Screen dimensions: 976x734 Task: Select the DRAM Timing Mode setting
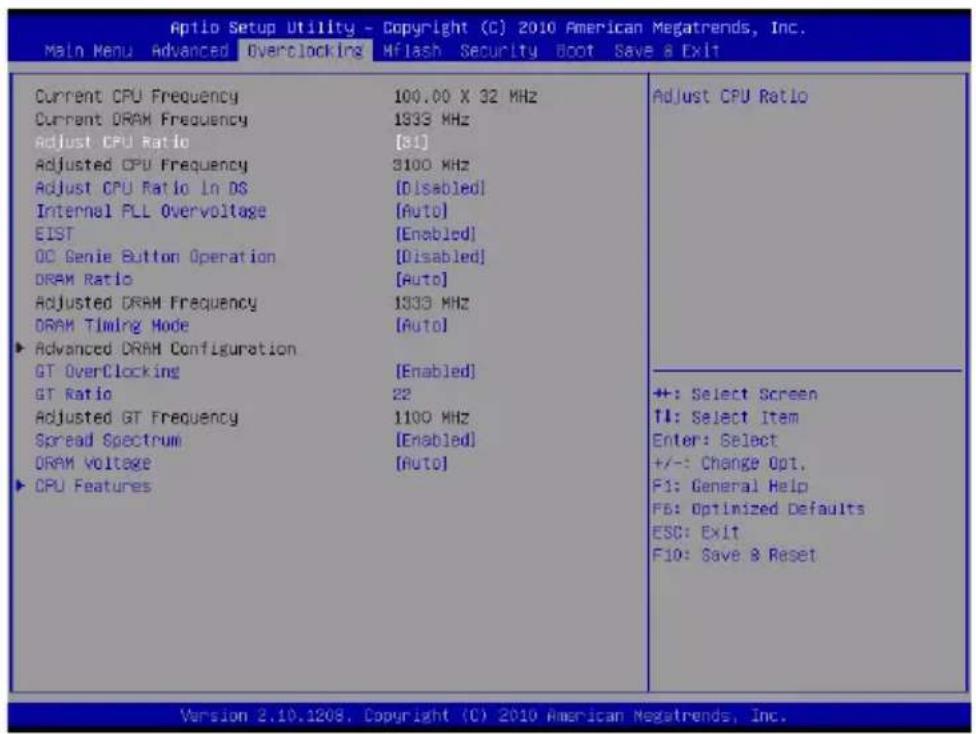[x=112, y=326]
